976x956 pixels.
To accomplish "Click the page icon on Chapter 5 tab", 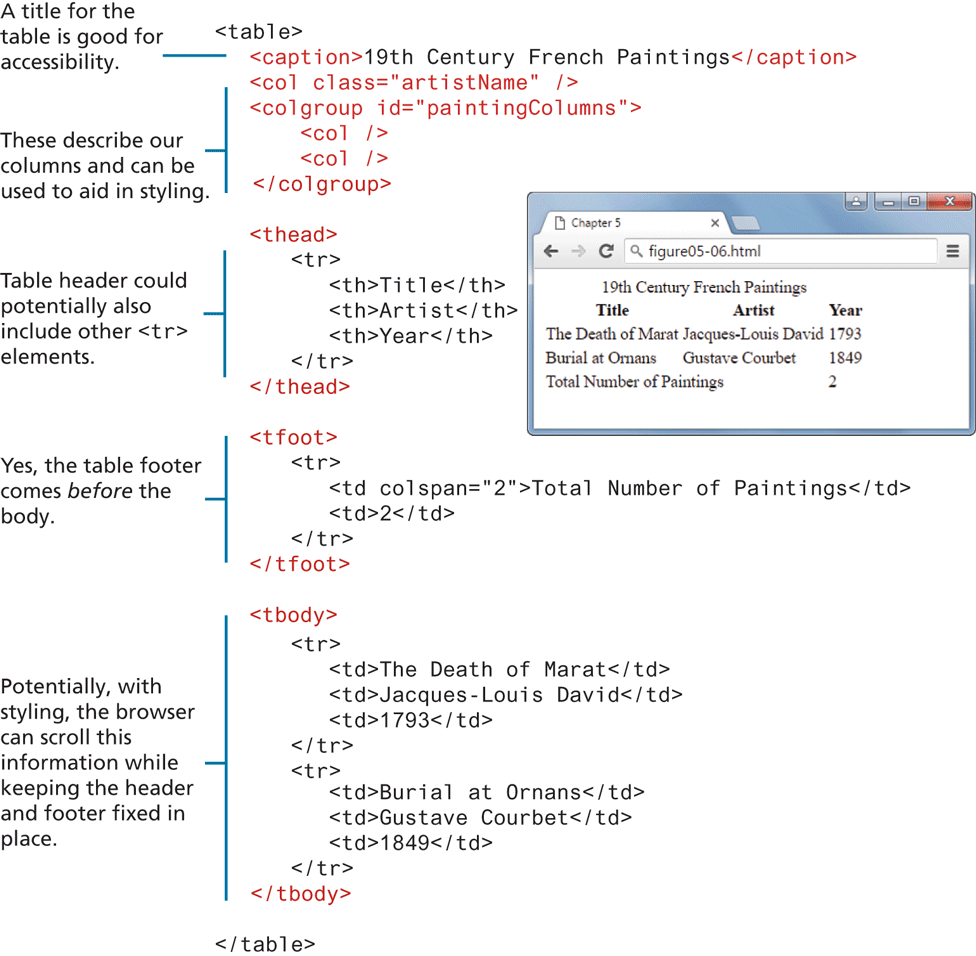I will pyautogui.click(x=560, y=223).
